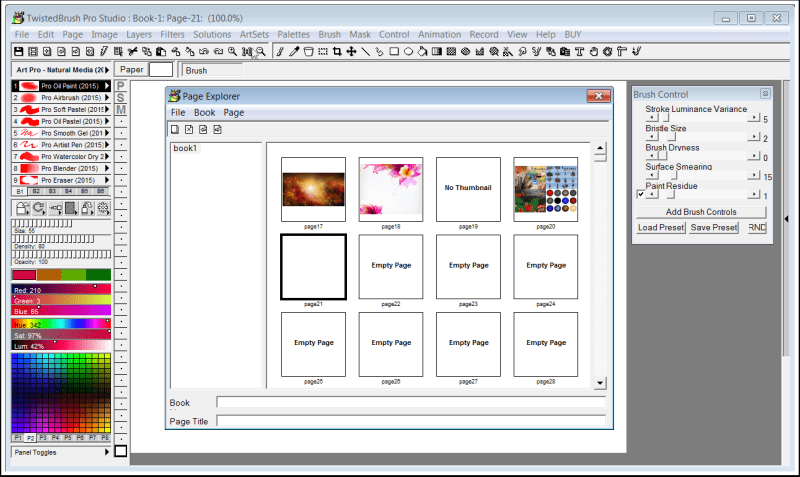Toggle the M panel button
800x477 pixels.
[x=121, y=109]
